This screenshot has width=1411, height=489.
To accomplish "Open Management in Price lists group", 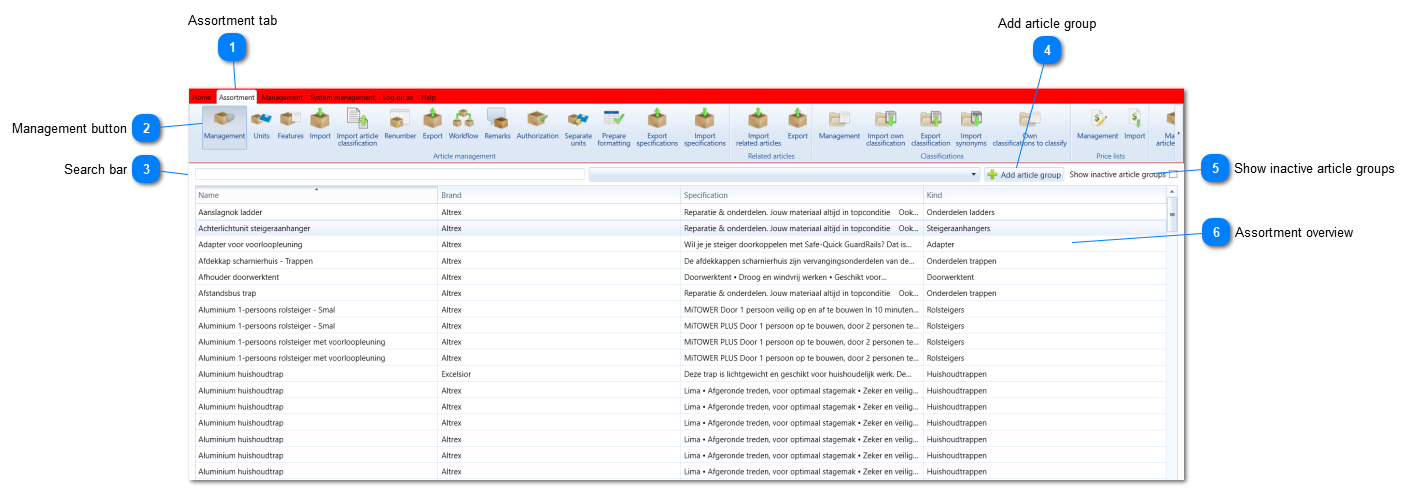I will click(x=1097, y=124).
